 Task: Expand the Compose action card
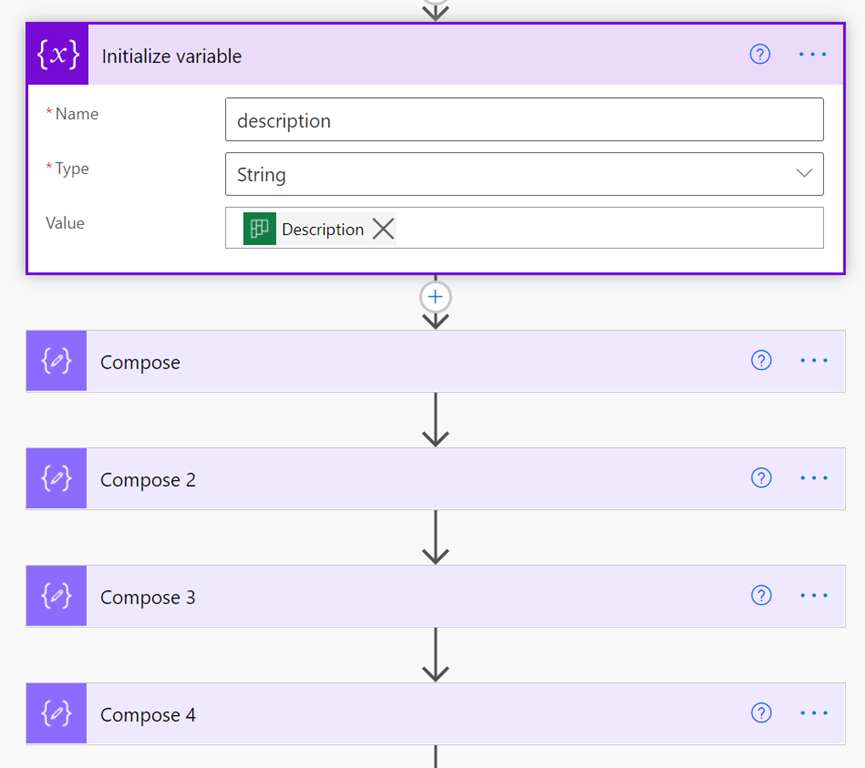tap(400, 362)
